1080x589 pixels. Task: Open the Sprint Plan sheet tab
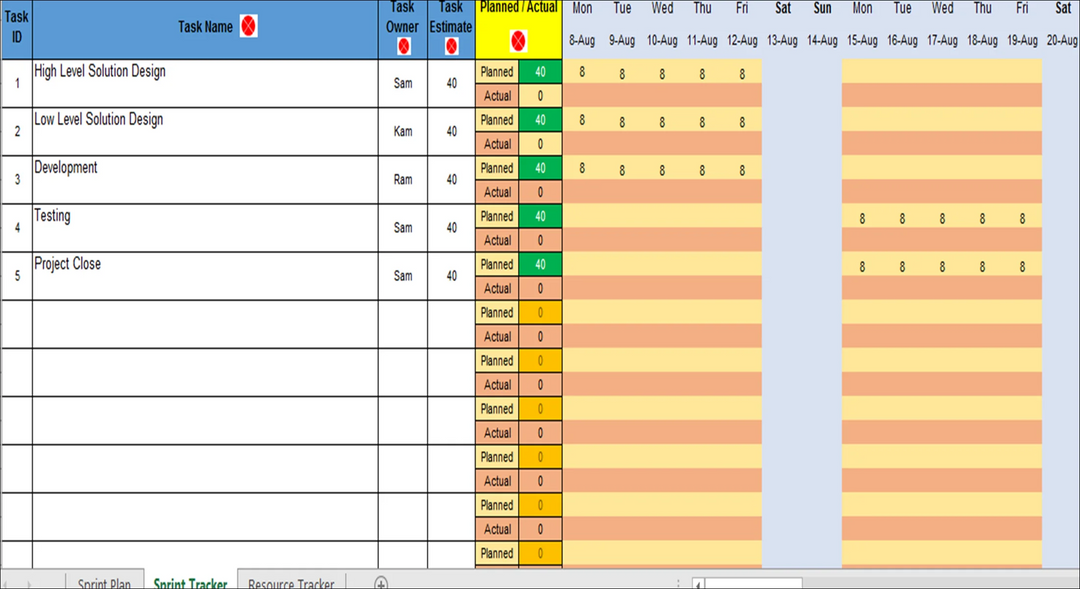pyautogui.click(x=104, y=583)
